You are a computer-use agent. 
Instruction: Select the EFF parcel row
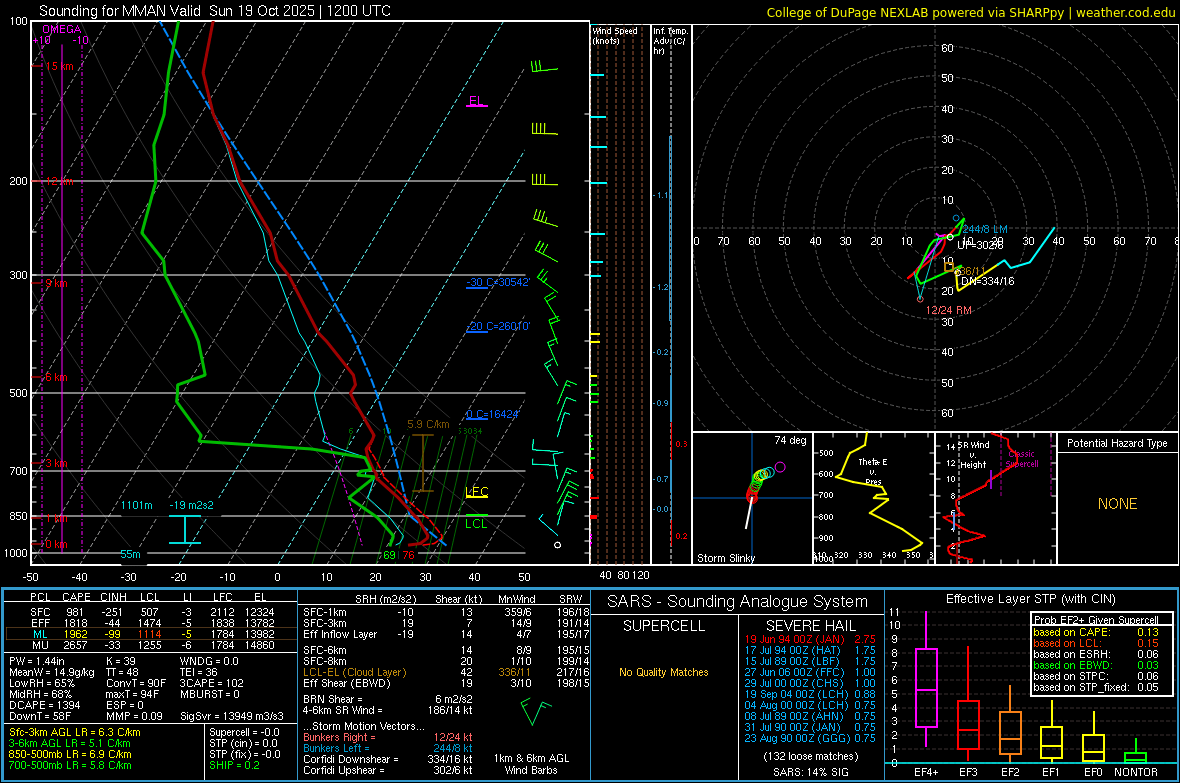pyautogui.click(x=152, y=623)
